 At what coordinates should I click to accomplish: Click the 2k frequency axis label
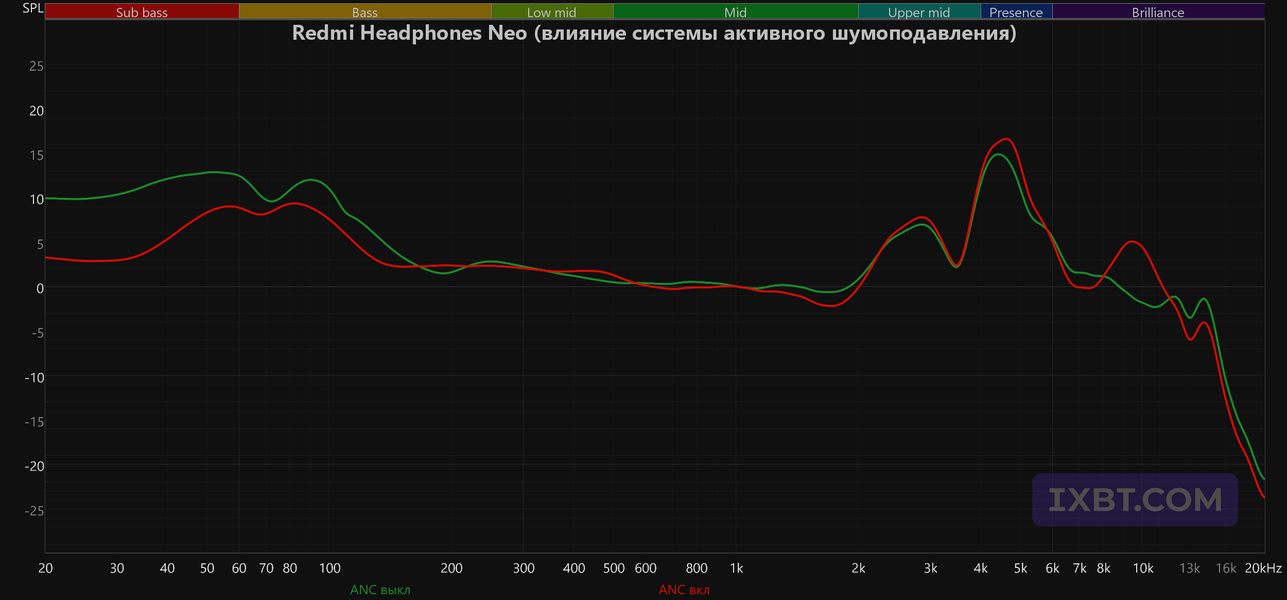click(858, 568)
